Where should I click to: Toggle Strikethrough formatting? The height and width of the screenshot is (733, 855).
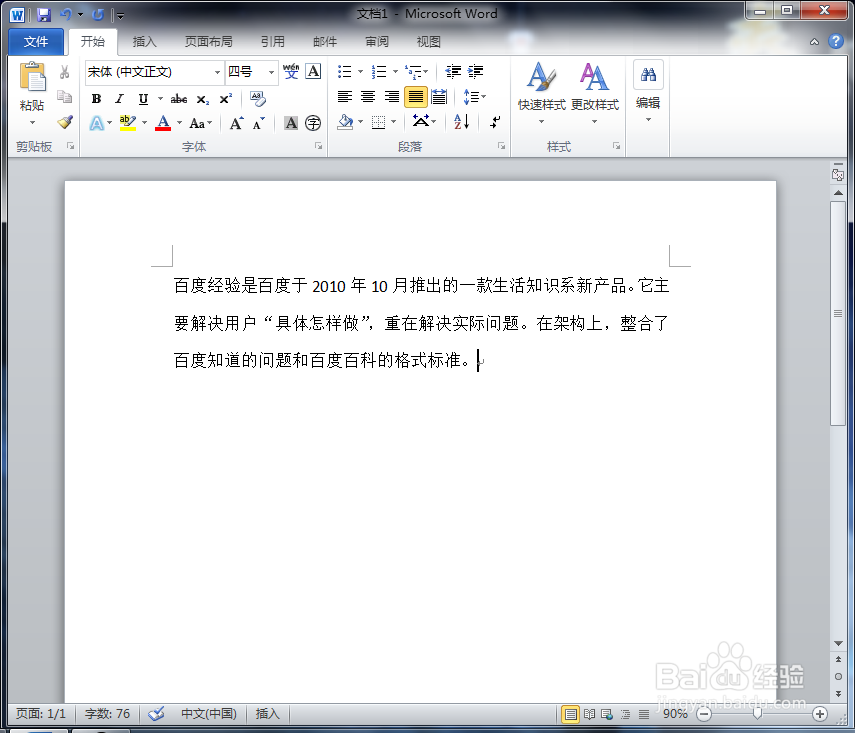click(x=179, y=99)
